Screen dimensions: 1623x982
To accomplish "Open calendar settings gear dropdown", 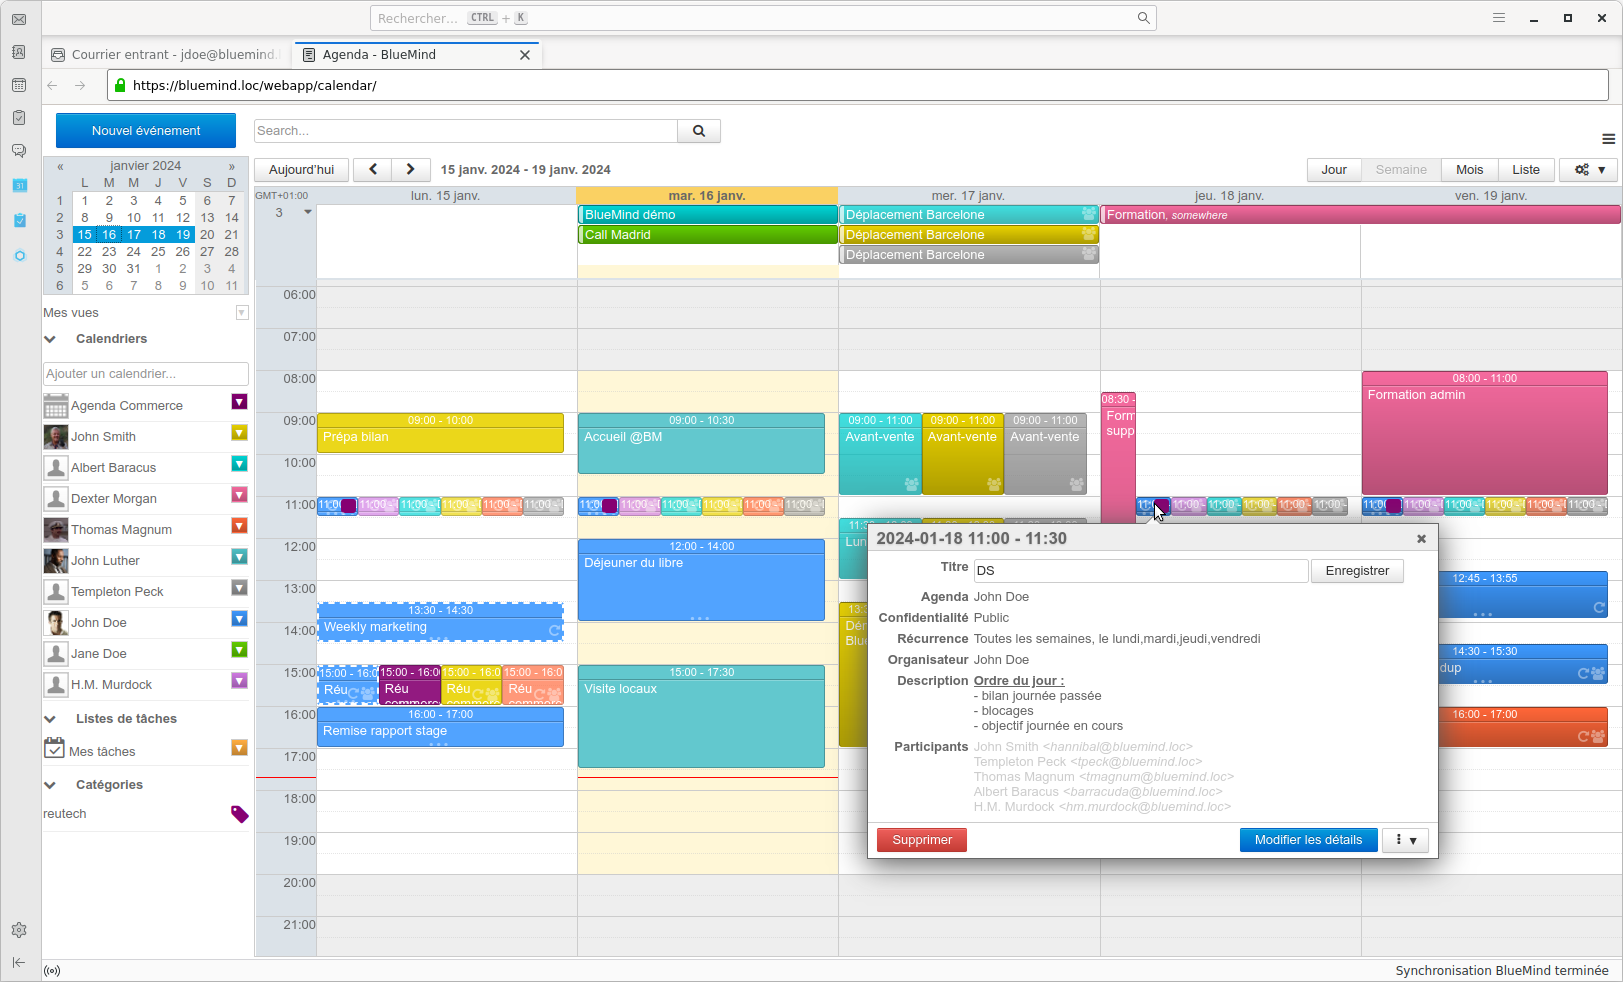I will [1589, 170].
